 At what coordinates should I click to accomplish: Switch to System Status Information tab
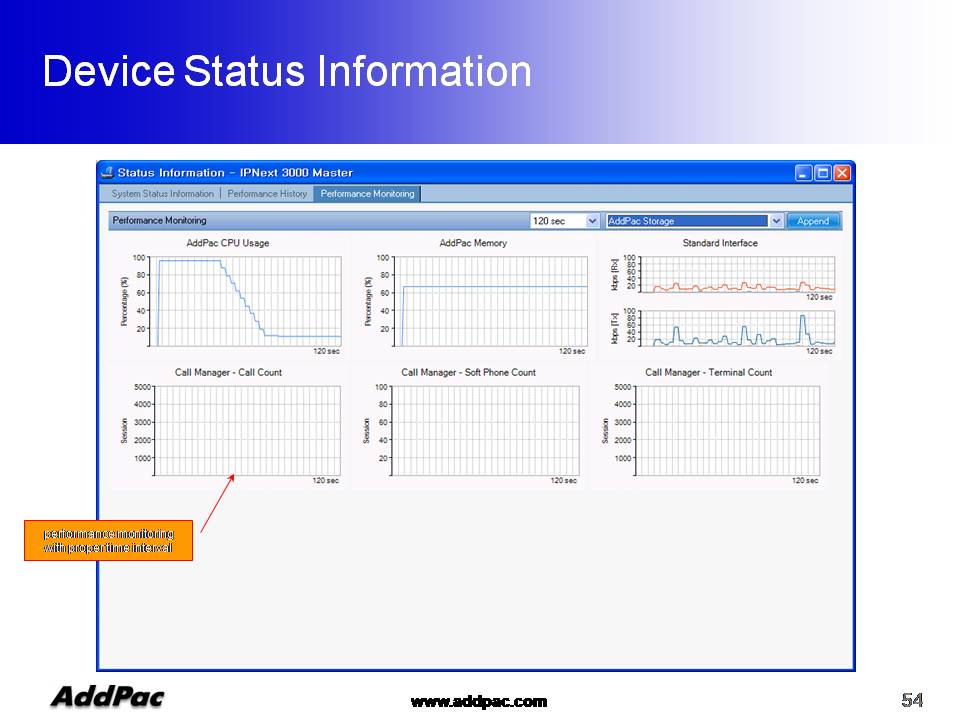(x=162, y=193)
